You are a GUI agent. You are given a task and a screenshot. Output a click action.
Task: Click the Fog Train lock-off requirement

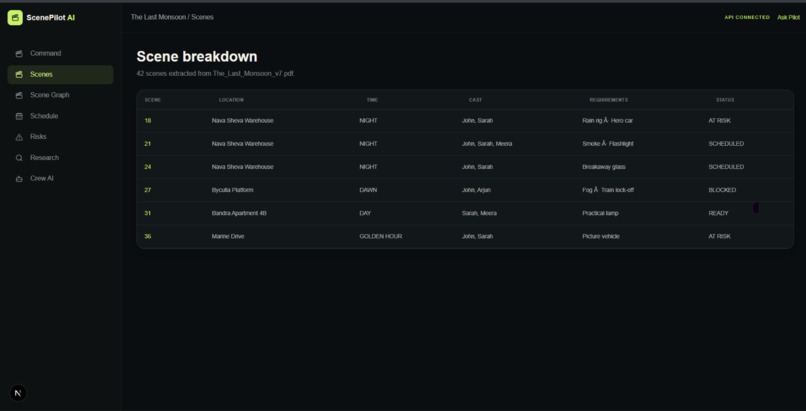[x=608, y=190]
